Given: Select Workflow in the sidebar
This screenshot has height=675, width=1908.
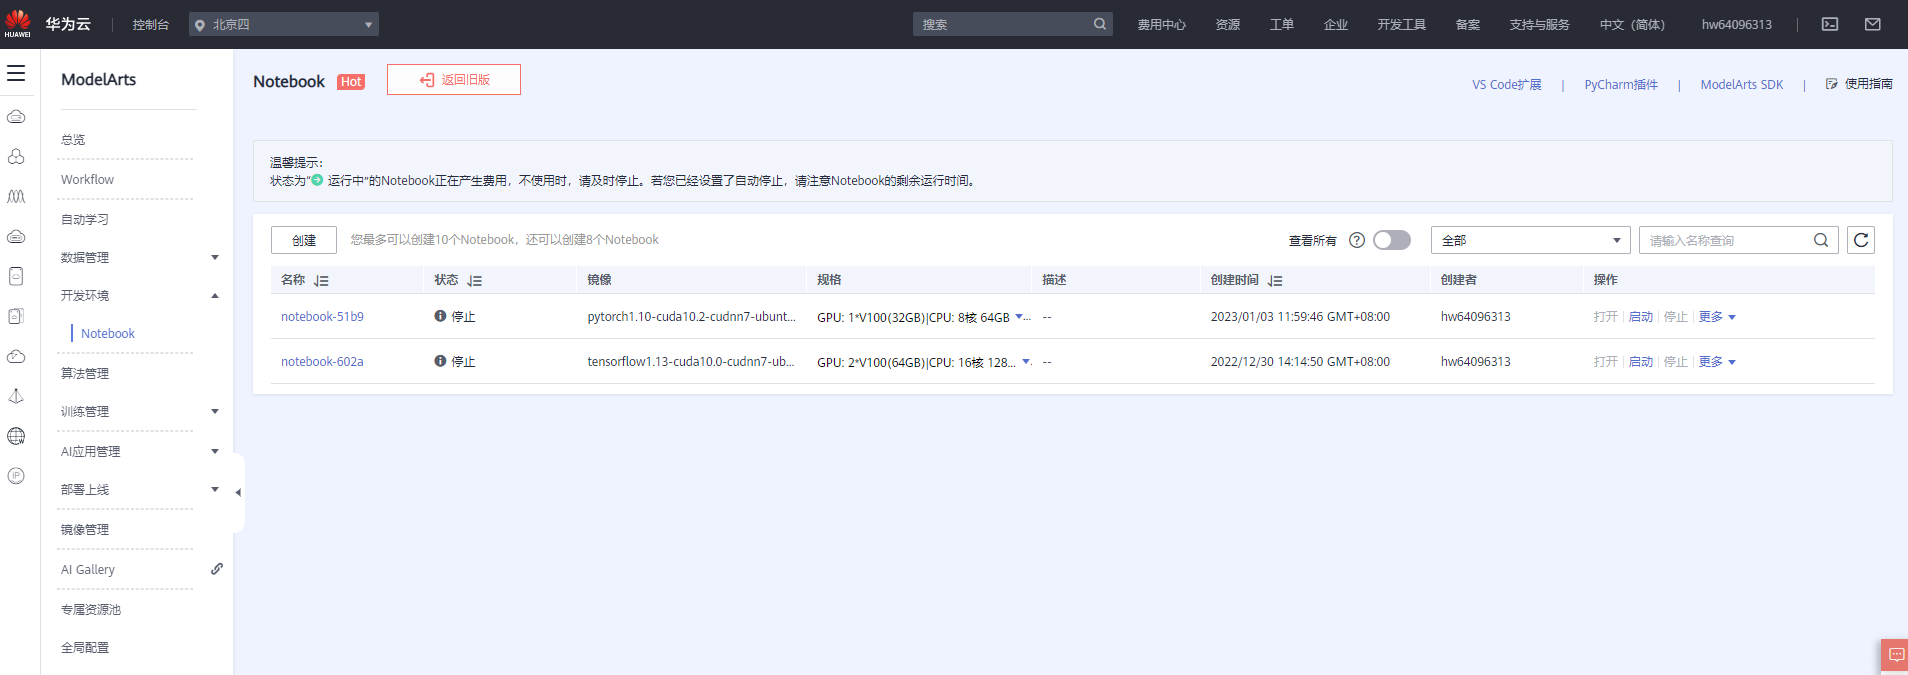Looking at the screenshot, I should point(87,180).
